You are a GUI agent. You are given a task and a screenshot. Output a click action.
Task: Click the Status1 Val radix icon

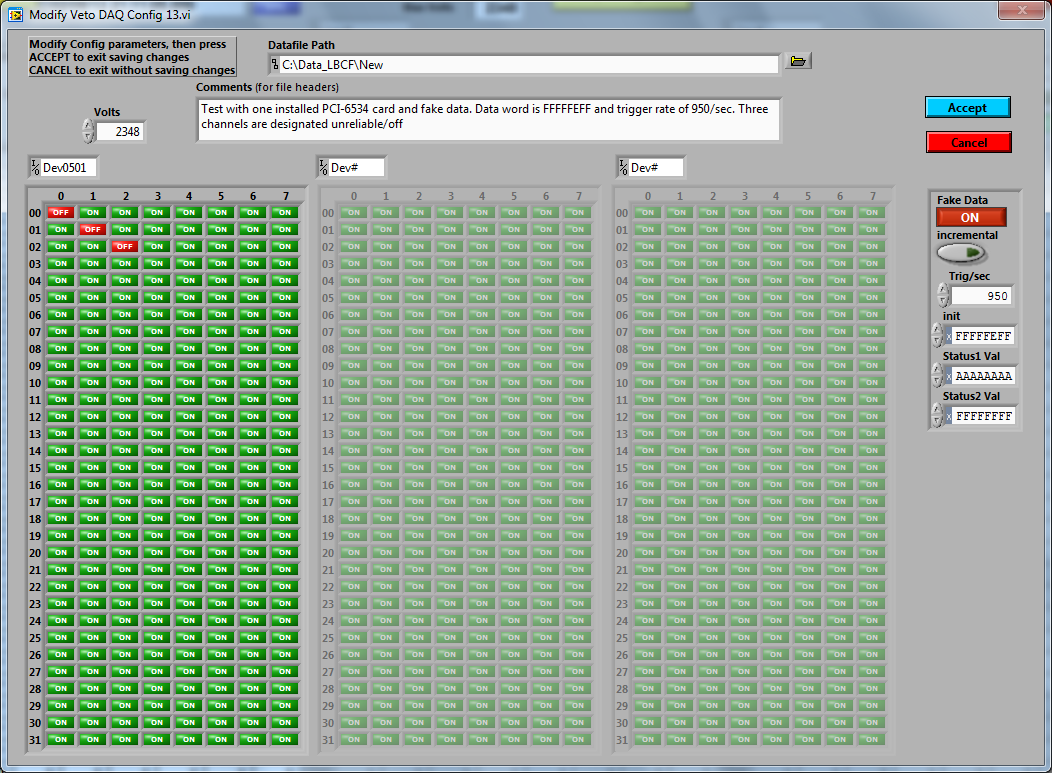947,377
